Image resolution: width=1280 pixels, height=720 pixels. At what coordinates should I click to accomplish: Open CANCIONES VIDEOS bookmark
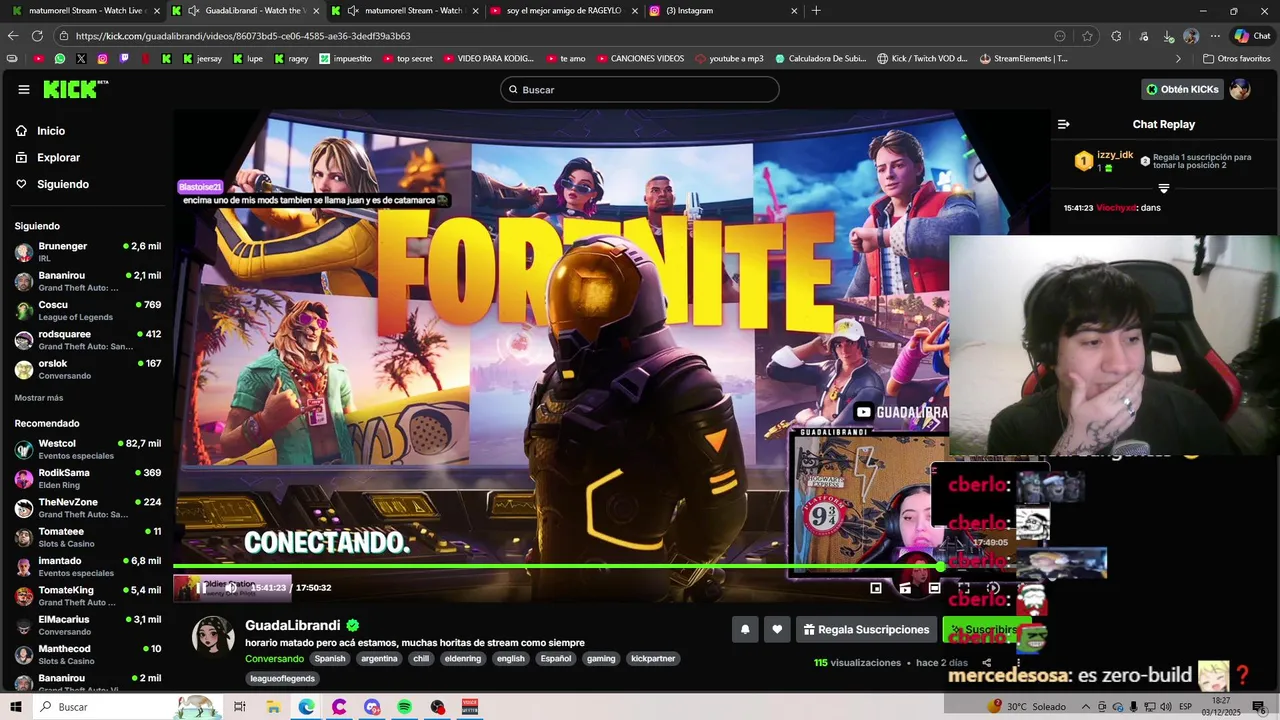641,59
